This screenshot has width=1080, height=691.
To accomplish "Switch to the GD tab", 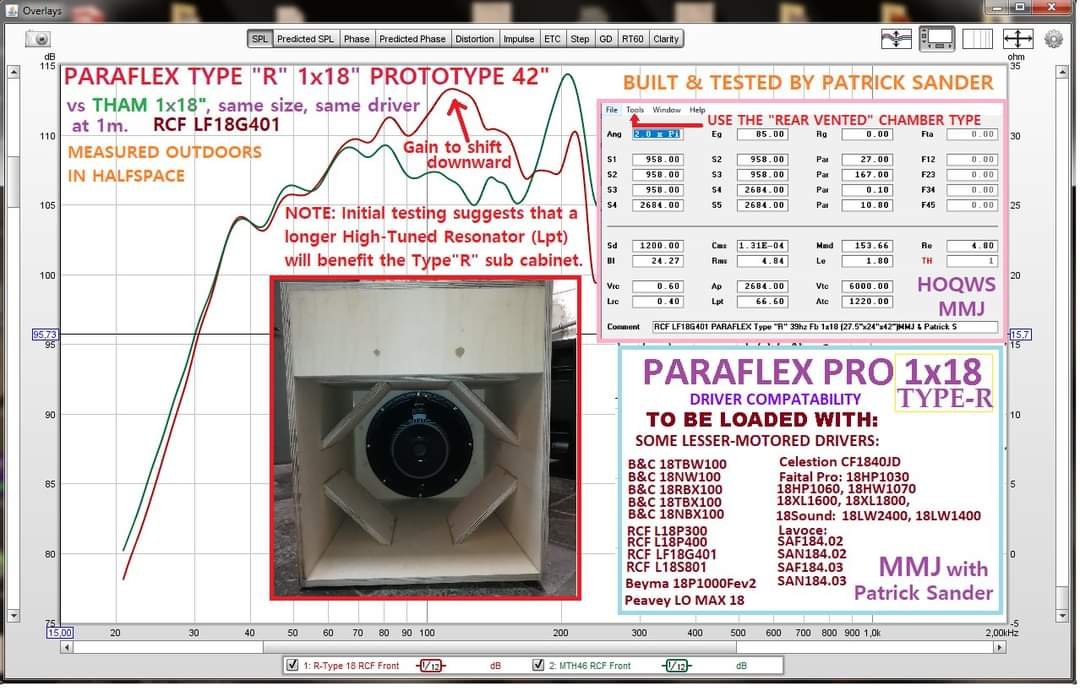I will (x=606, y=39).
